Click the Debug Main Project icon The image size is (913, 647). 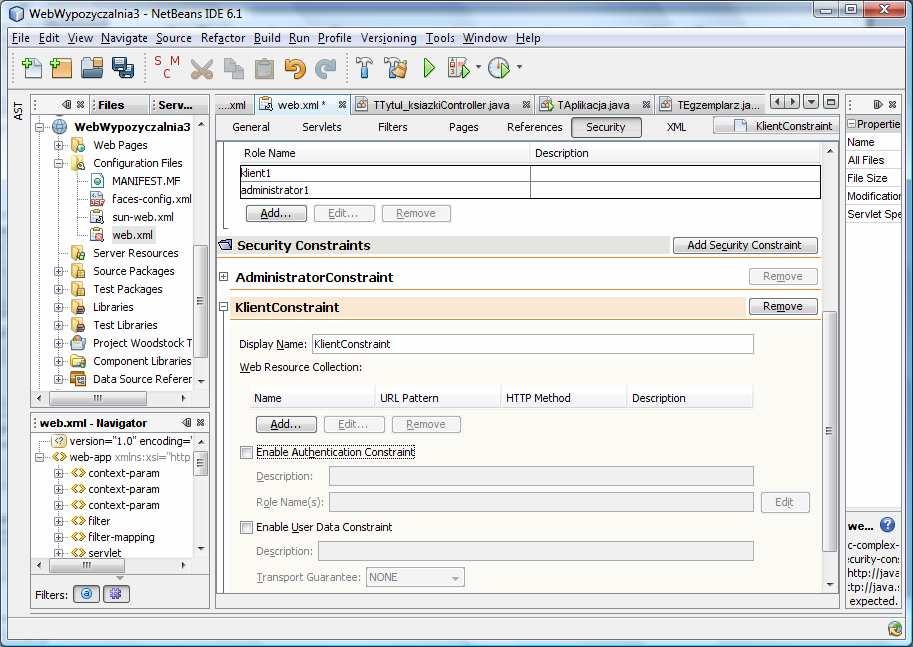tap(459, 68)
